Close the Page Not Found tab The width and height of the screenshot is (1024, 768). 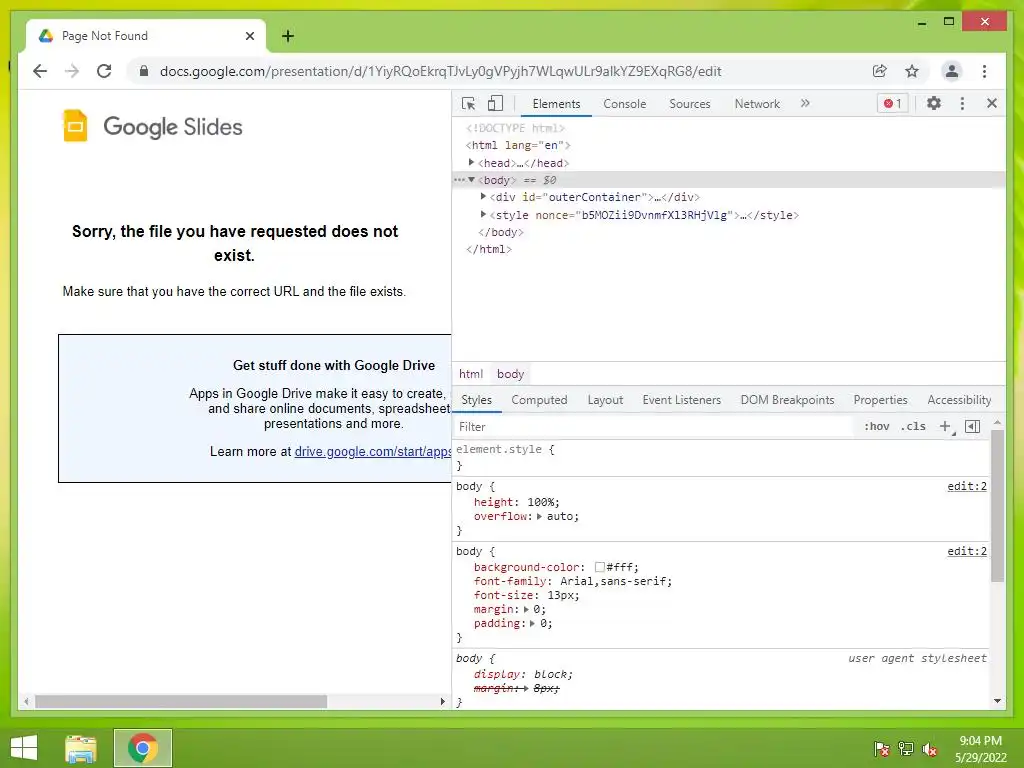[249, 36]
